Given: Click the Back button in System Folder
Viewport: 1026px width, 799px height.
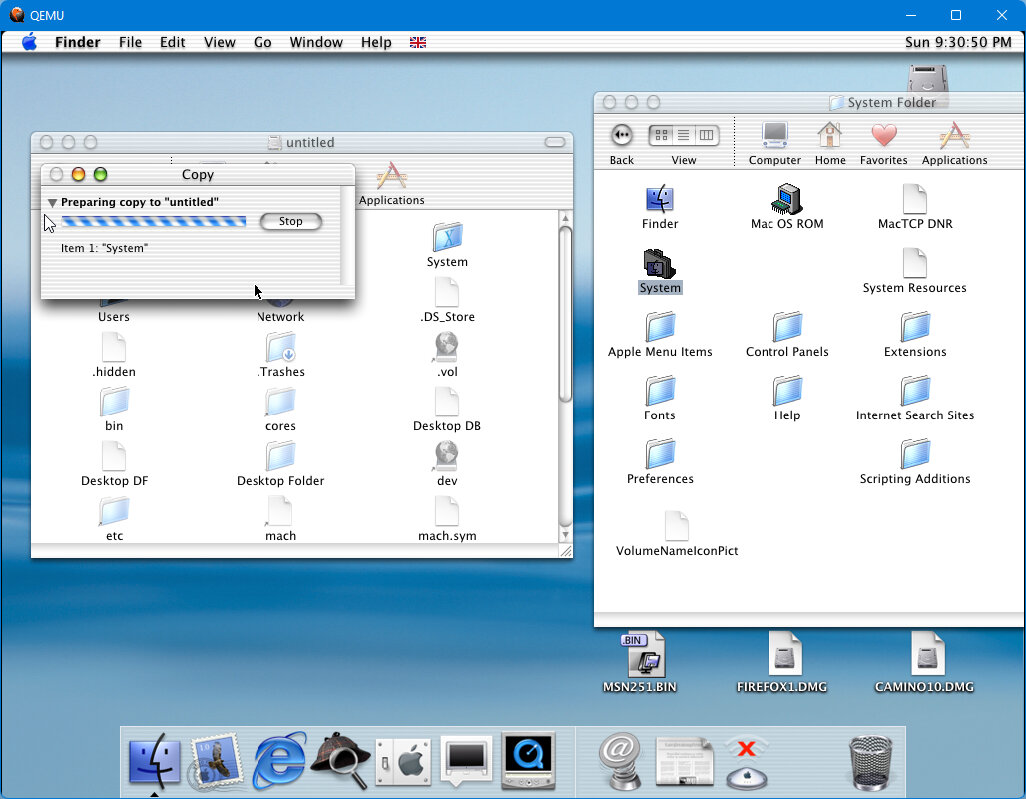Looking at the screenshot, I should click(x=622, y=135).
